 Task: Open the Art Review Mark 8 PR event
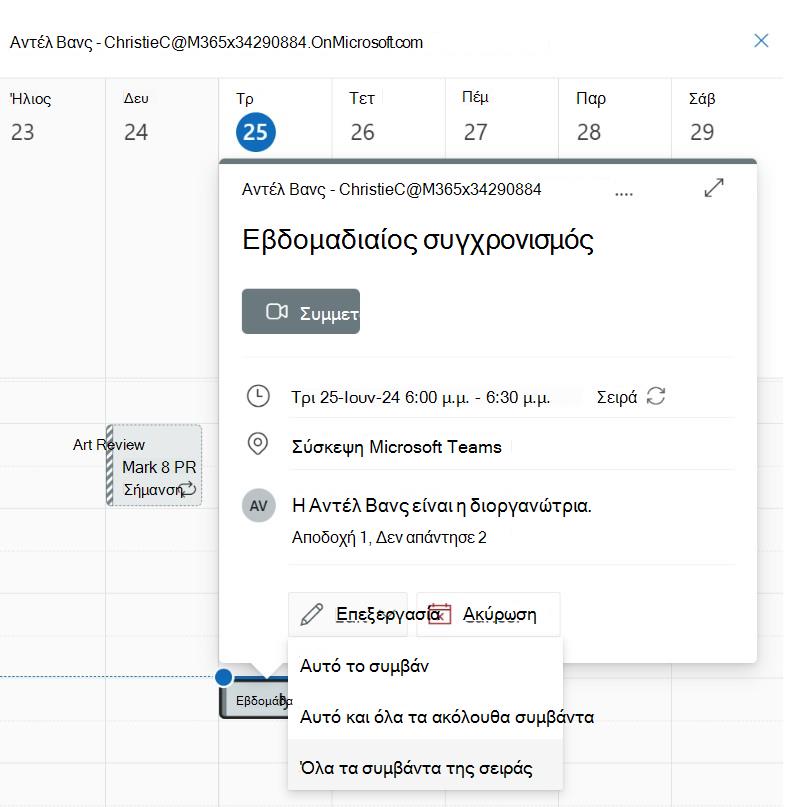pos(154,465)
